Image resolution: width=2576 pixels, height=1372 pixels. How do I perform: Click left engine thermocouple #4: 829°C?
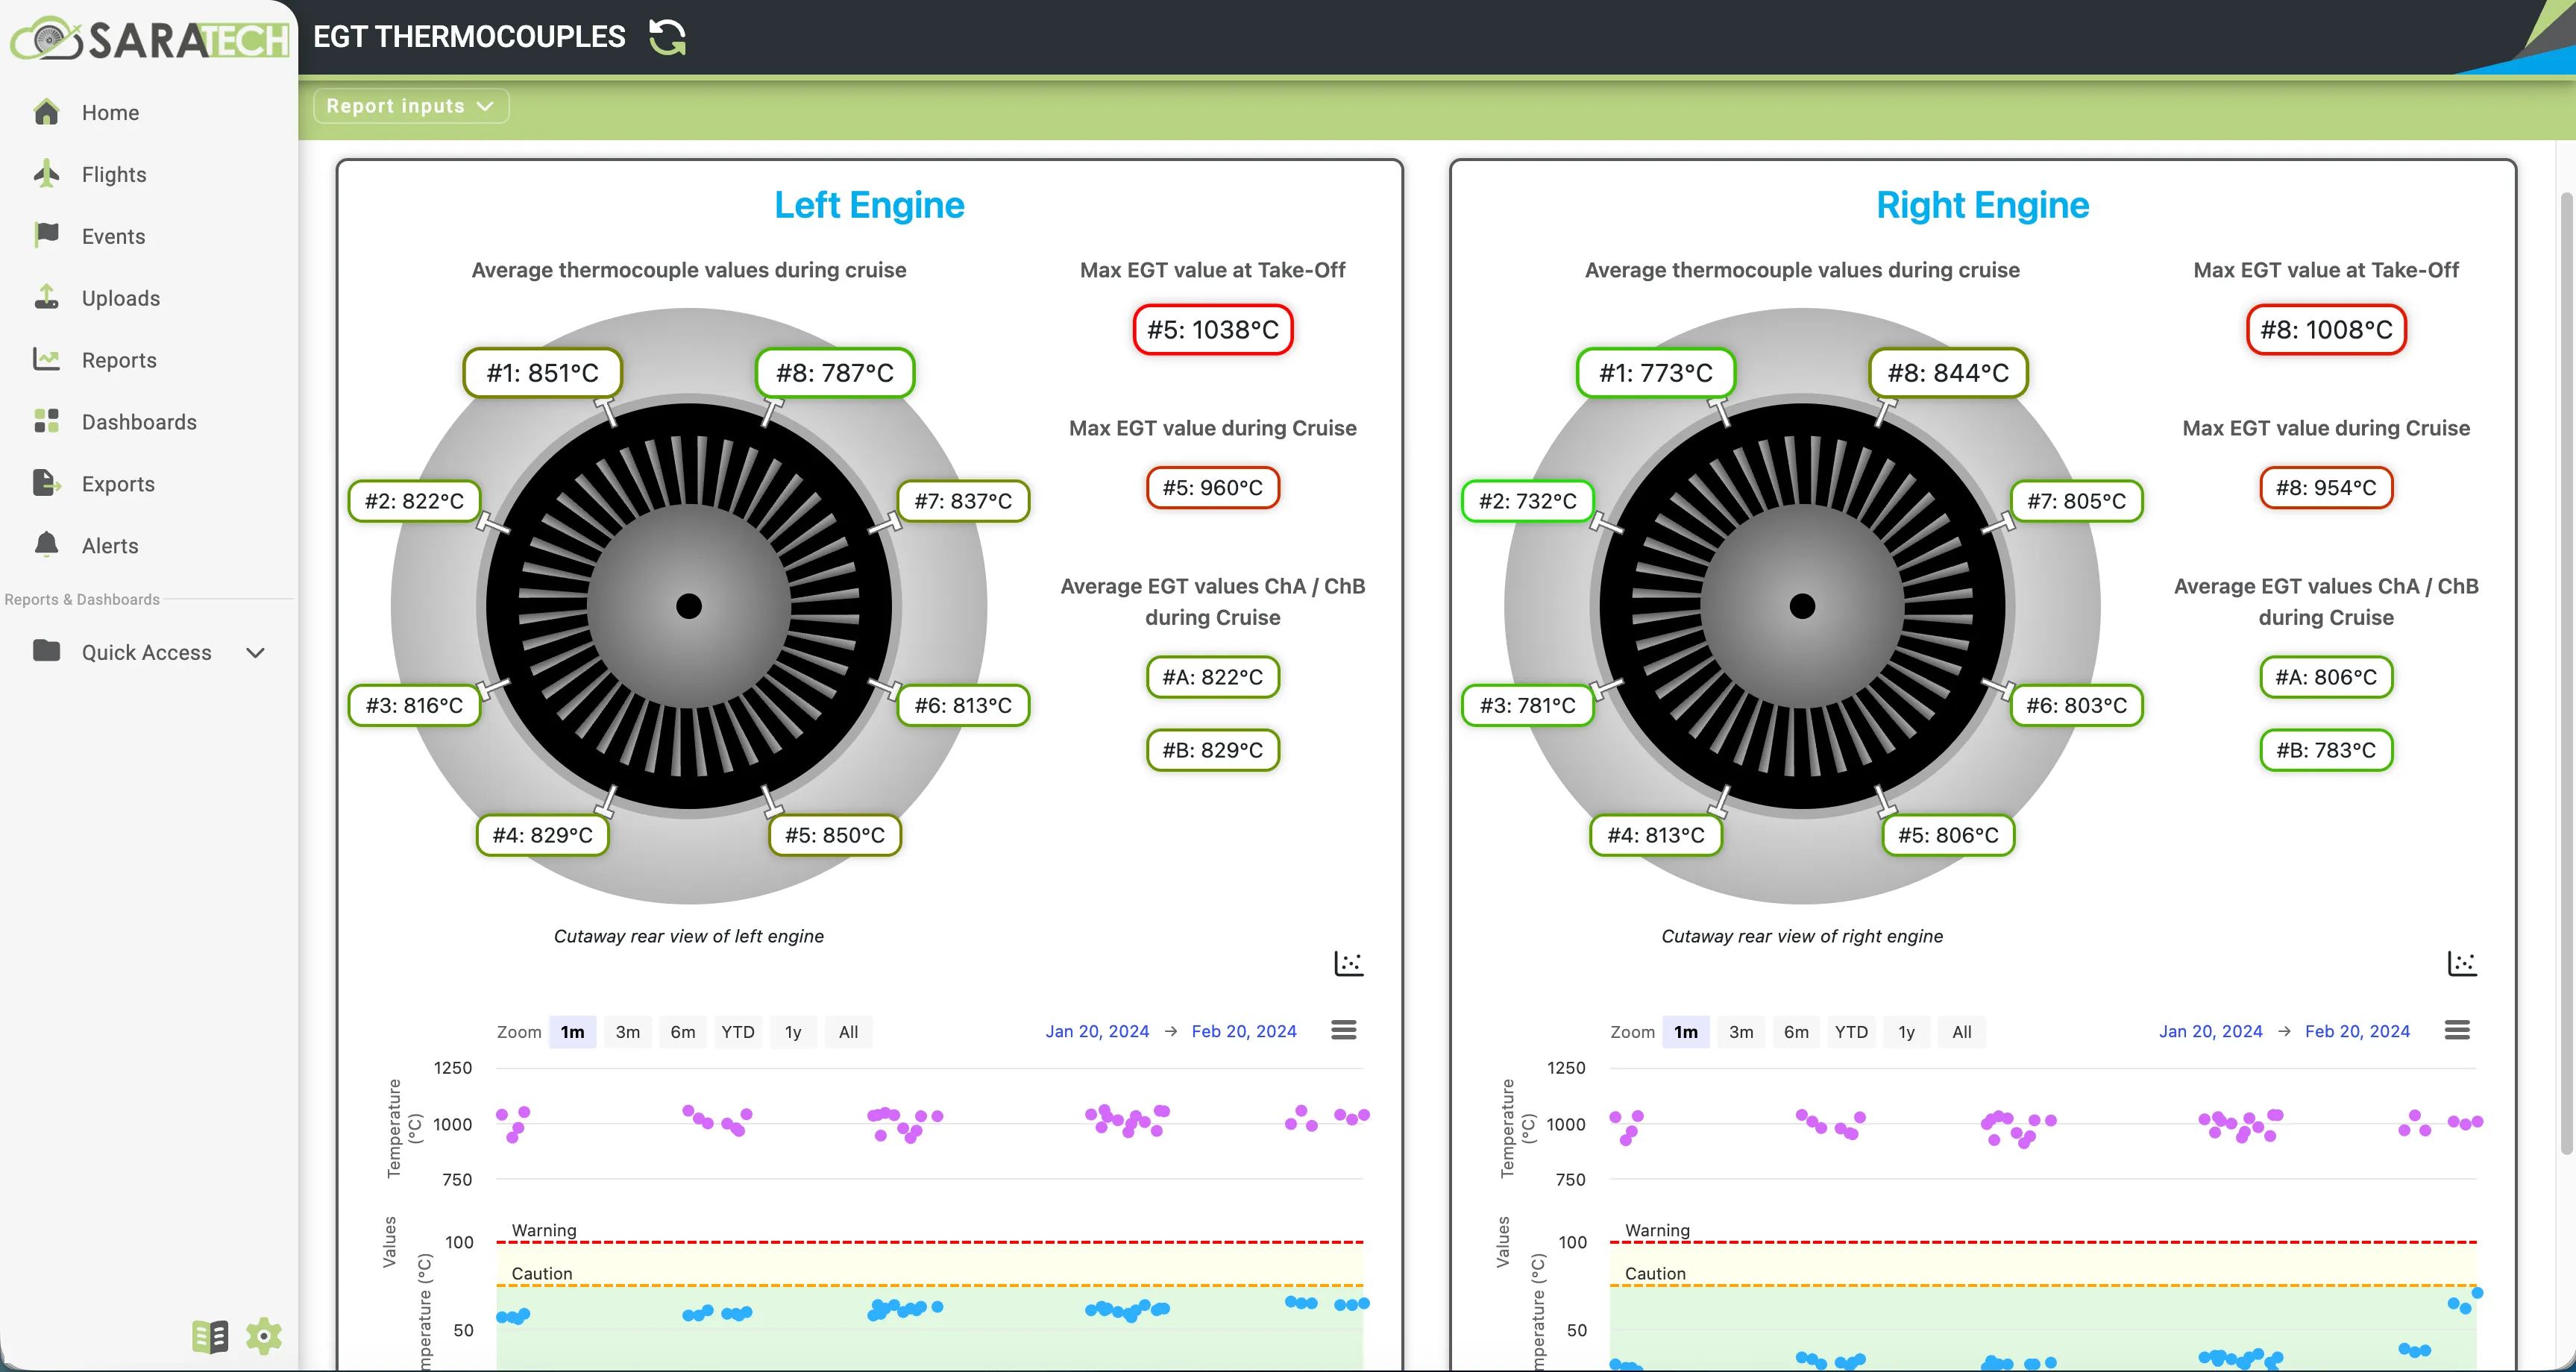click(x=542, y=835)
